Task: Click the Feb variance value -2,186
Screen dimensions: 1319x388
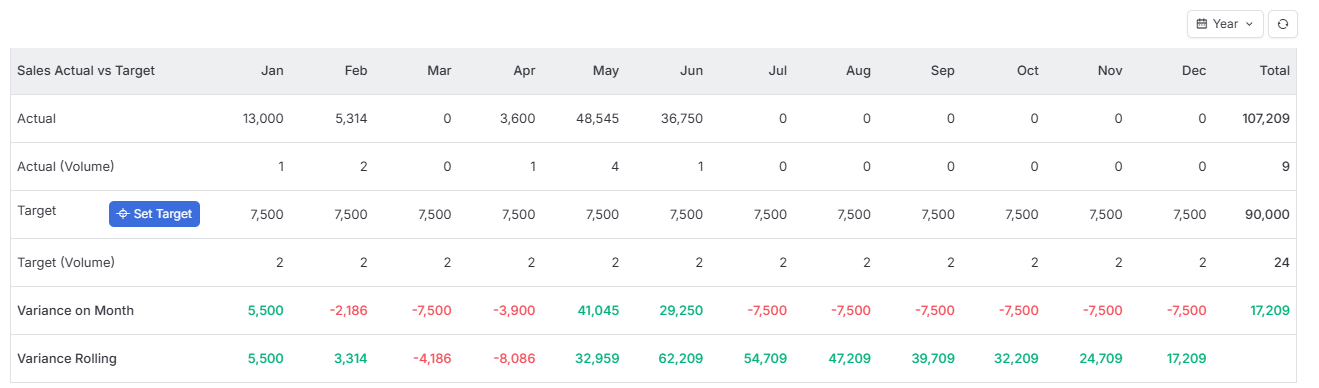Action: click(x=349, y=311)
